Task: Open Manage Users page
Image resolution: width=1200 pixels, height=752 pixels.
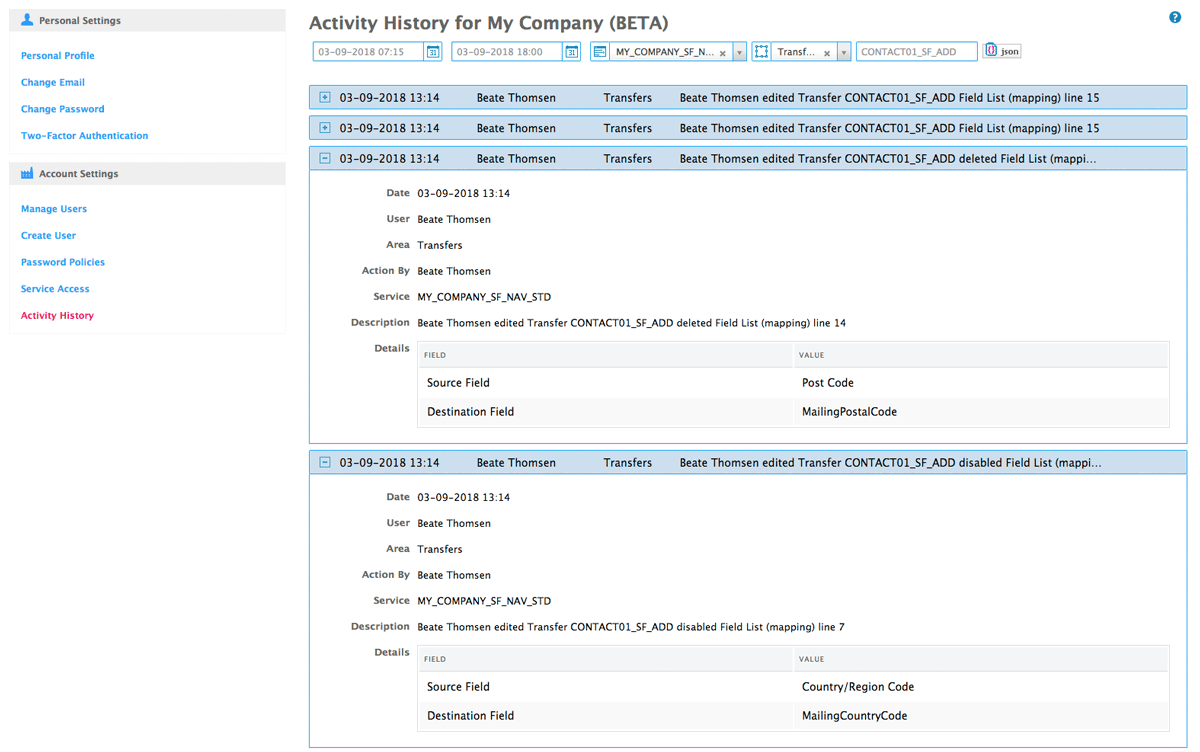Action: [x=54, y=209]
